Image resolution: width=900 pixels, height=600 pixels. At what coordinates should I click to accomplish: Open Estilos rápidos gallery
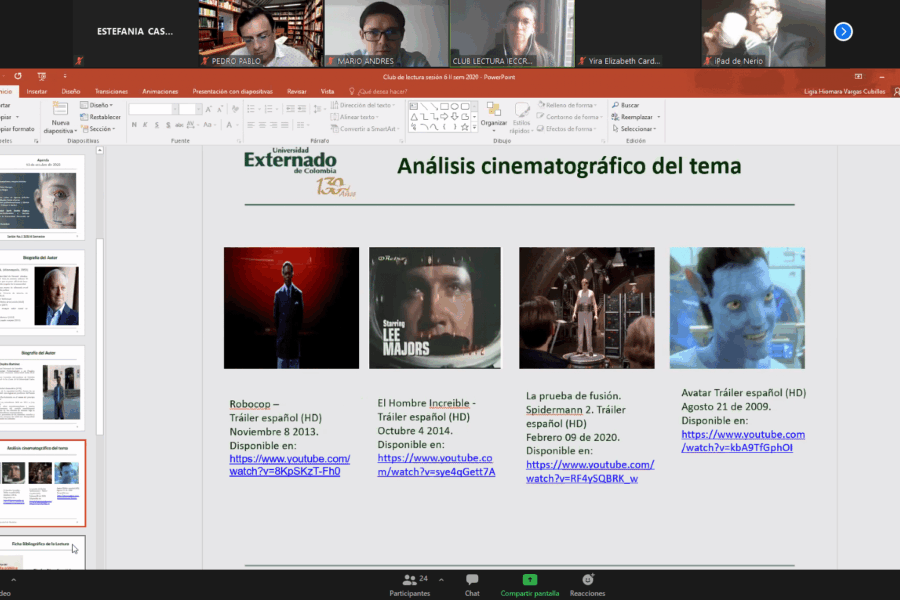pos(521,116)
